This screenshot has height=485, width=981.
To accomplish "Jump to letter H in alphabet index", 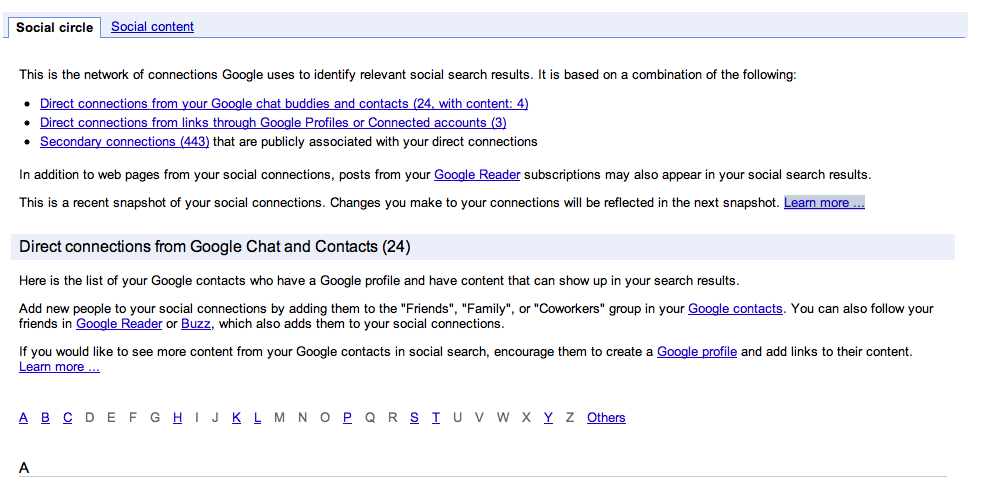I will tap(178, 417).
